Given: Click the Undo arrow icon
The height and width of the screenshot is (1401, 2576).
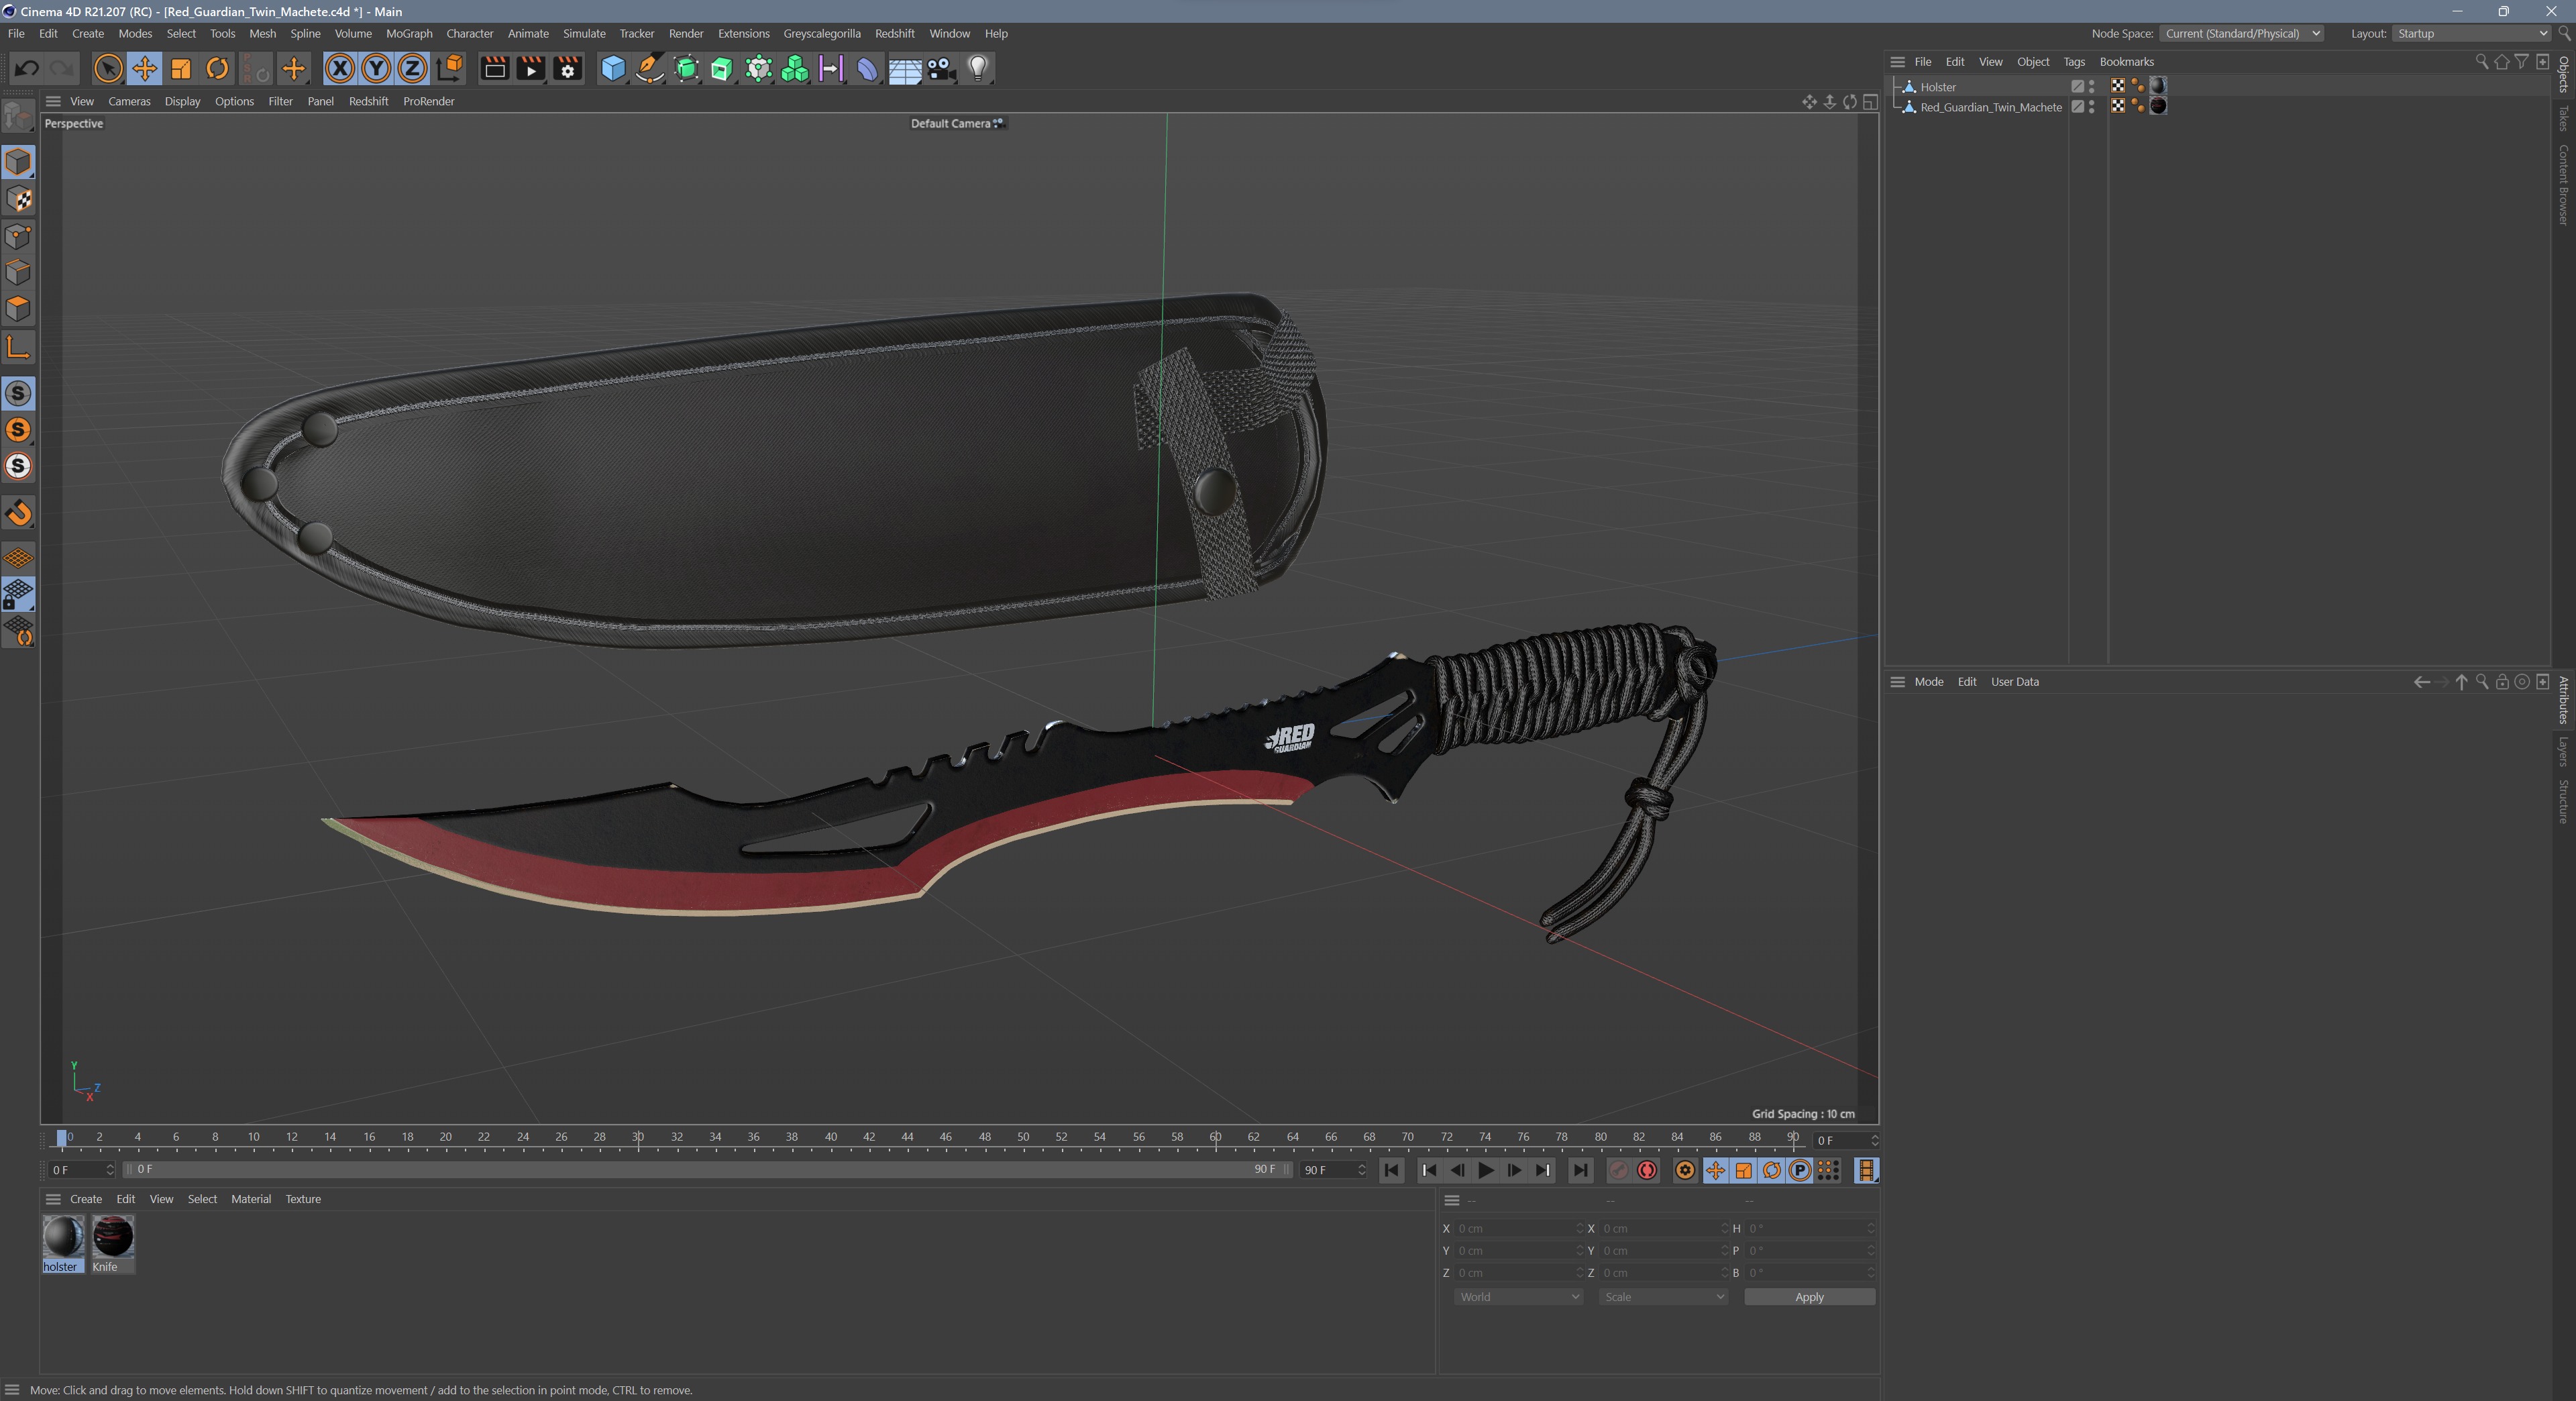Looking at the screenshot, I should pyautogui.click(x=27, y=68).
